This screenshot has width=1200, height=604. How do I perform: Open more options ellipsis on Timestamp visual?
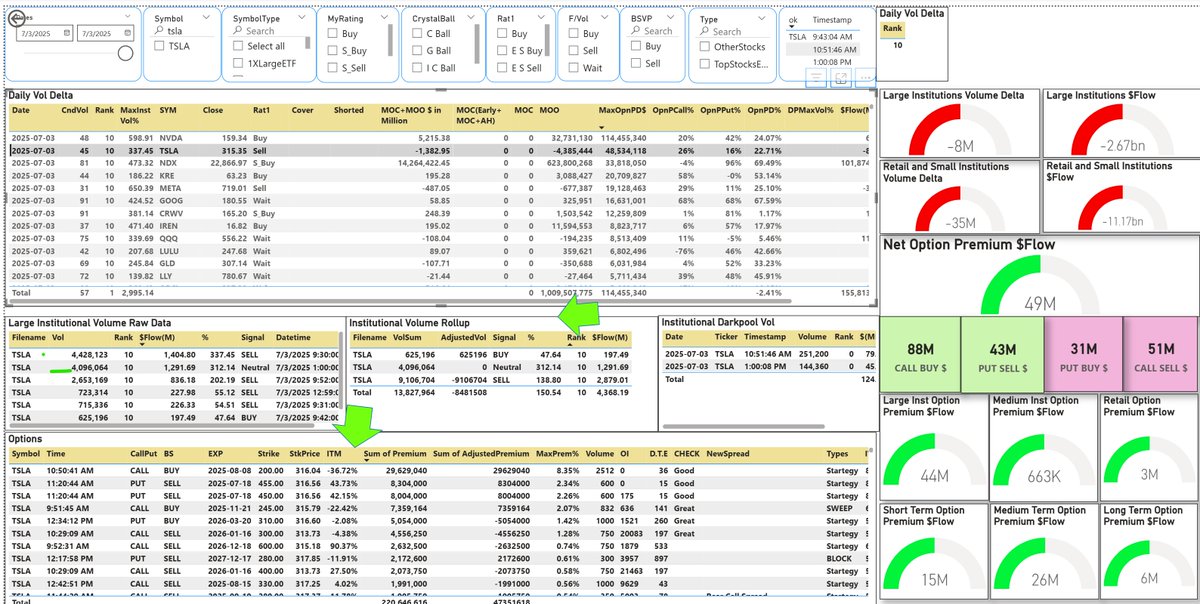pyautogui.click(x=866, y=76)
